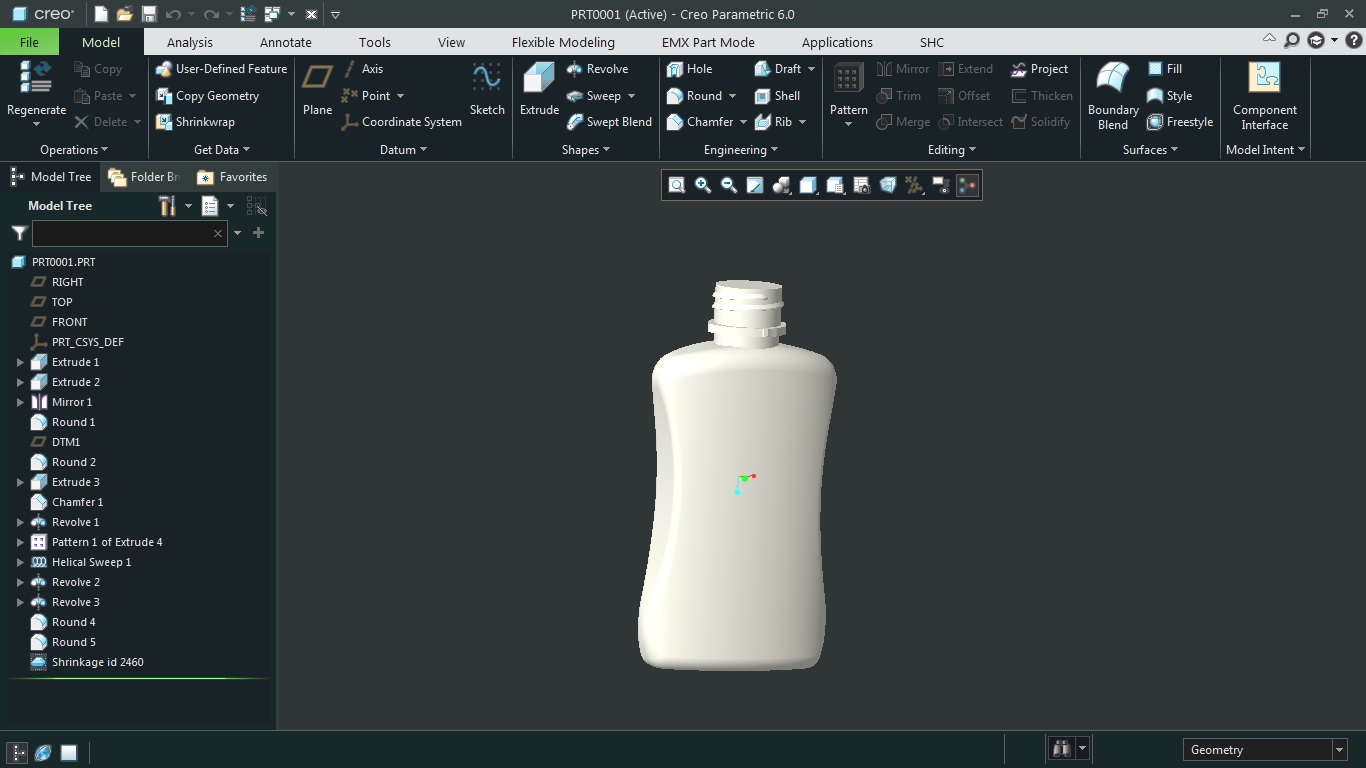Viewport: 1366px width, 768px height.
Task: Click Shrinkwrap button
Action: (x=195, y=122)
